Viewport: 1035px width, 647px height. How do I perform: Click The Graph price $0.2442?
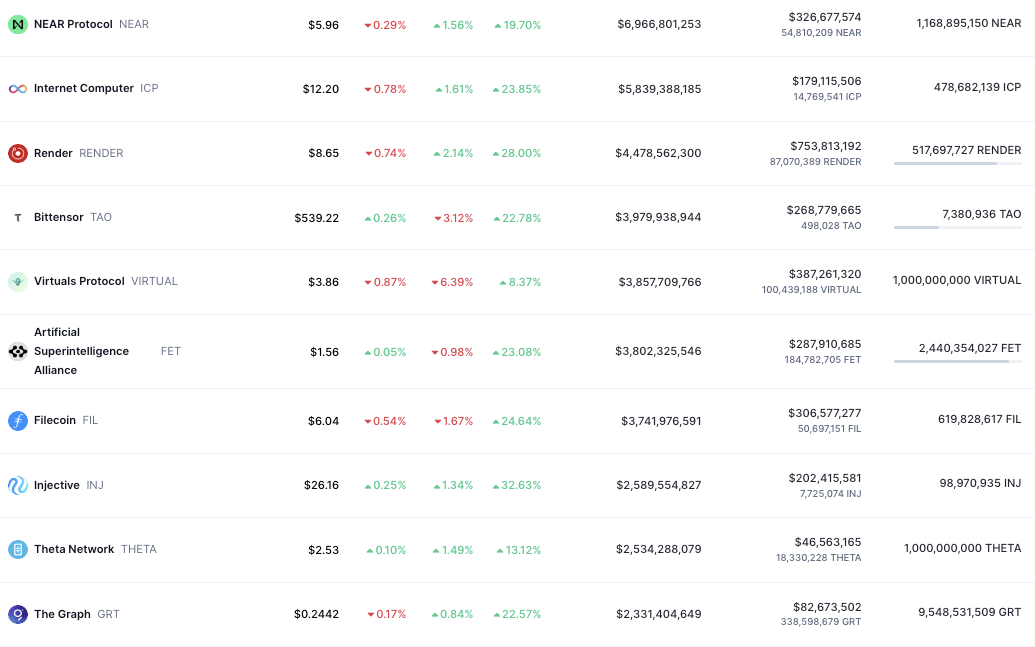pyautogui.click(x=316, y=615)
